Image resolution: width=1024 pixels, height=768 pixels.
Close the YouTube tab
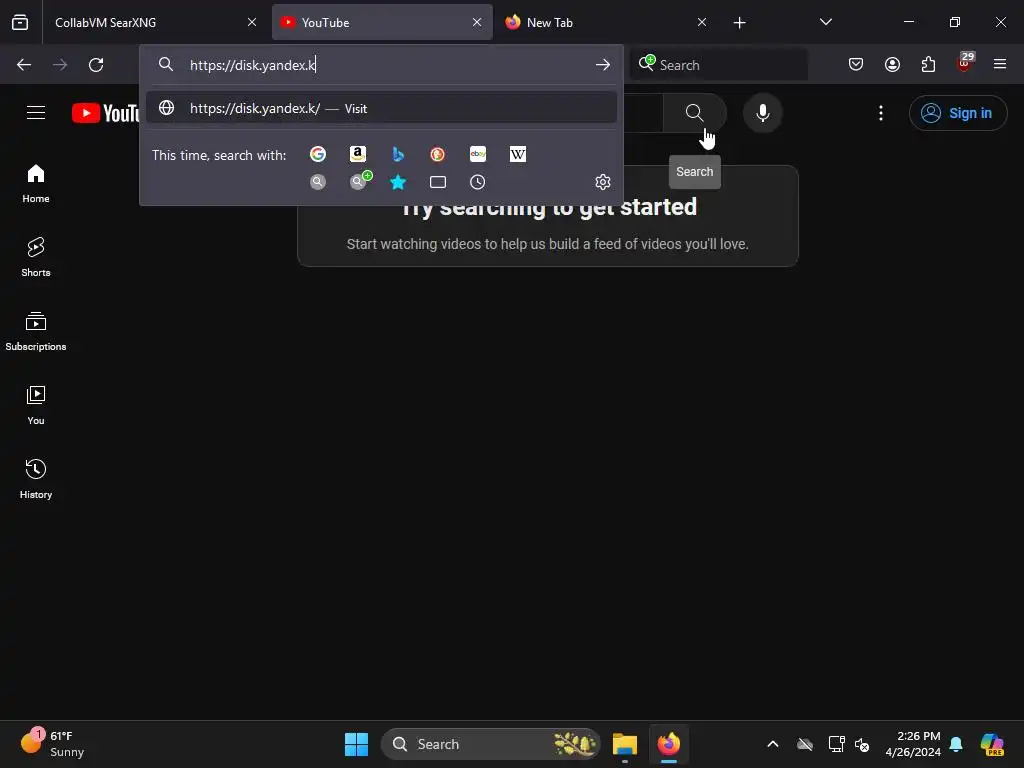coord(477,22)
